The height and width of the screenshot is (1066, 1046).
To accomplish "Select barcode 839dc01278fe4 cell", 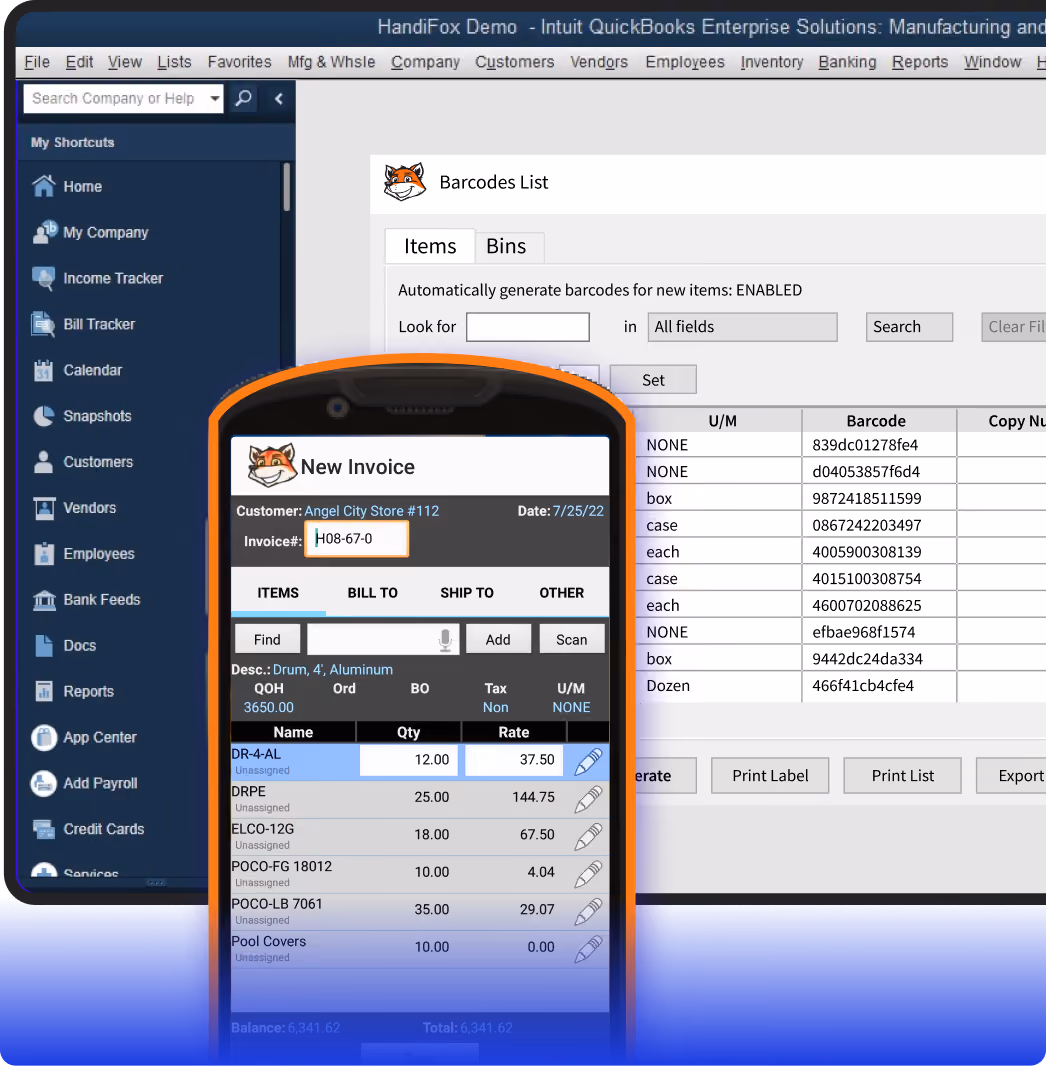I will point(878,445).
